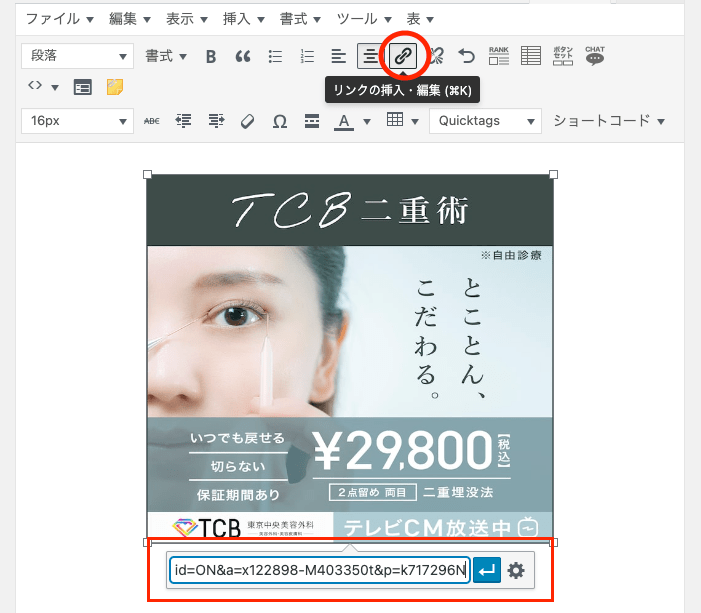Screen dimensions: 701x613
Task: Undo the last action
Action: coord(466,56)
